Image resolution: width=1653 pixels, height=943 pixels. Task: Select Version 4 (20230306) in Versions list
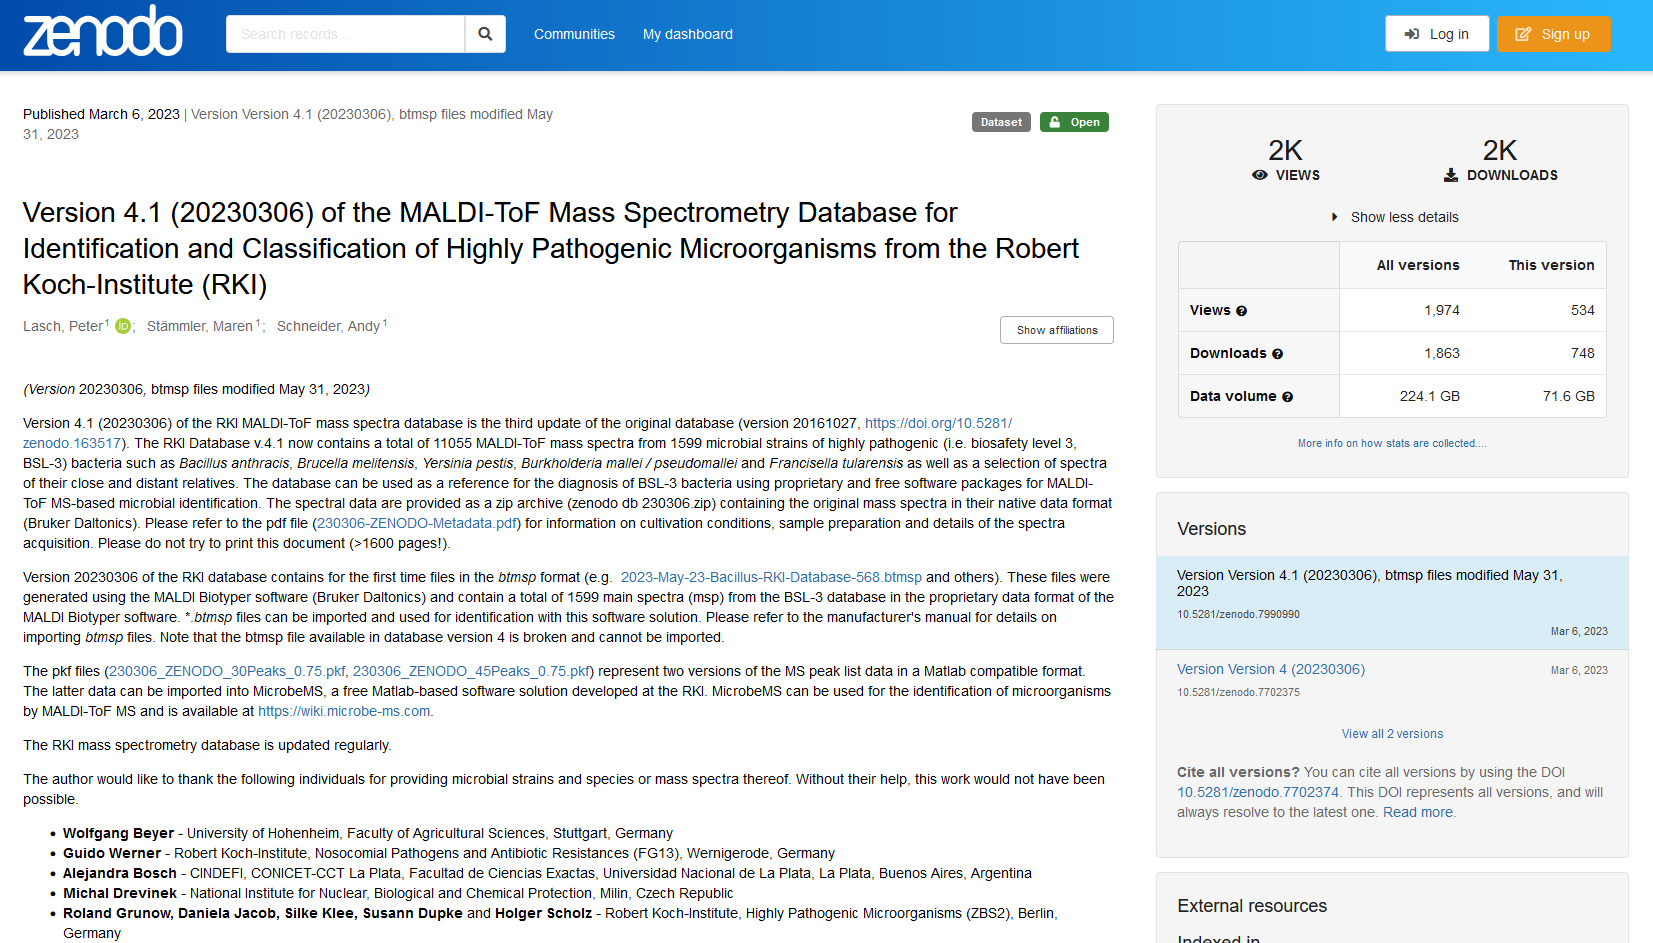[x=1270, y=669]
